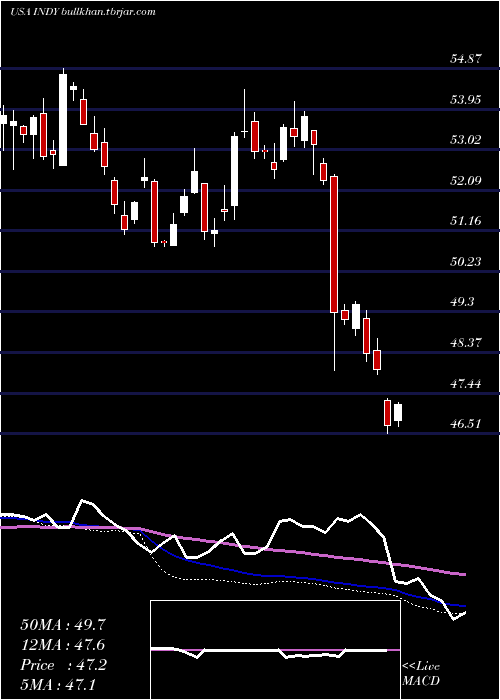The height and width of the screenshot is (700, 500).
Task: Click the last white candle near 46.51
Action: click(x=398, y=412)
